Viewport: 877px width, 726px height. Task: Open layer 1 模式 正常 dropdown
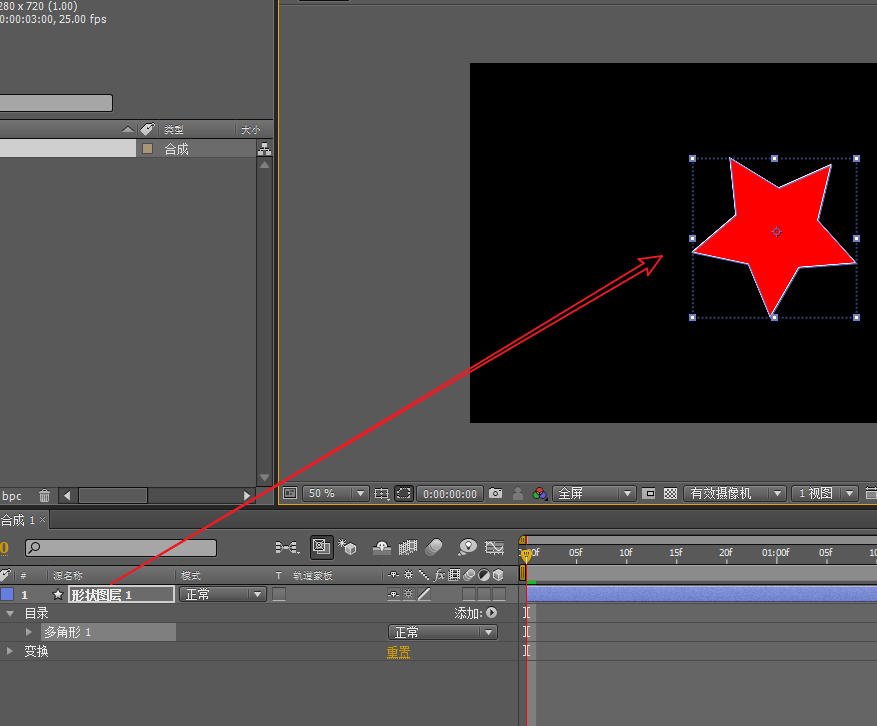pos(223,594)
